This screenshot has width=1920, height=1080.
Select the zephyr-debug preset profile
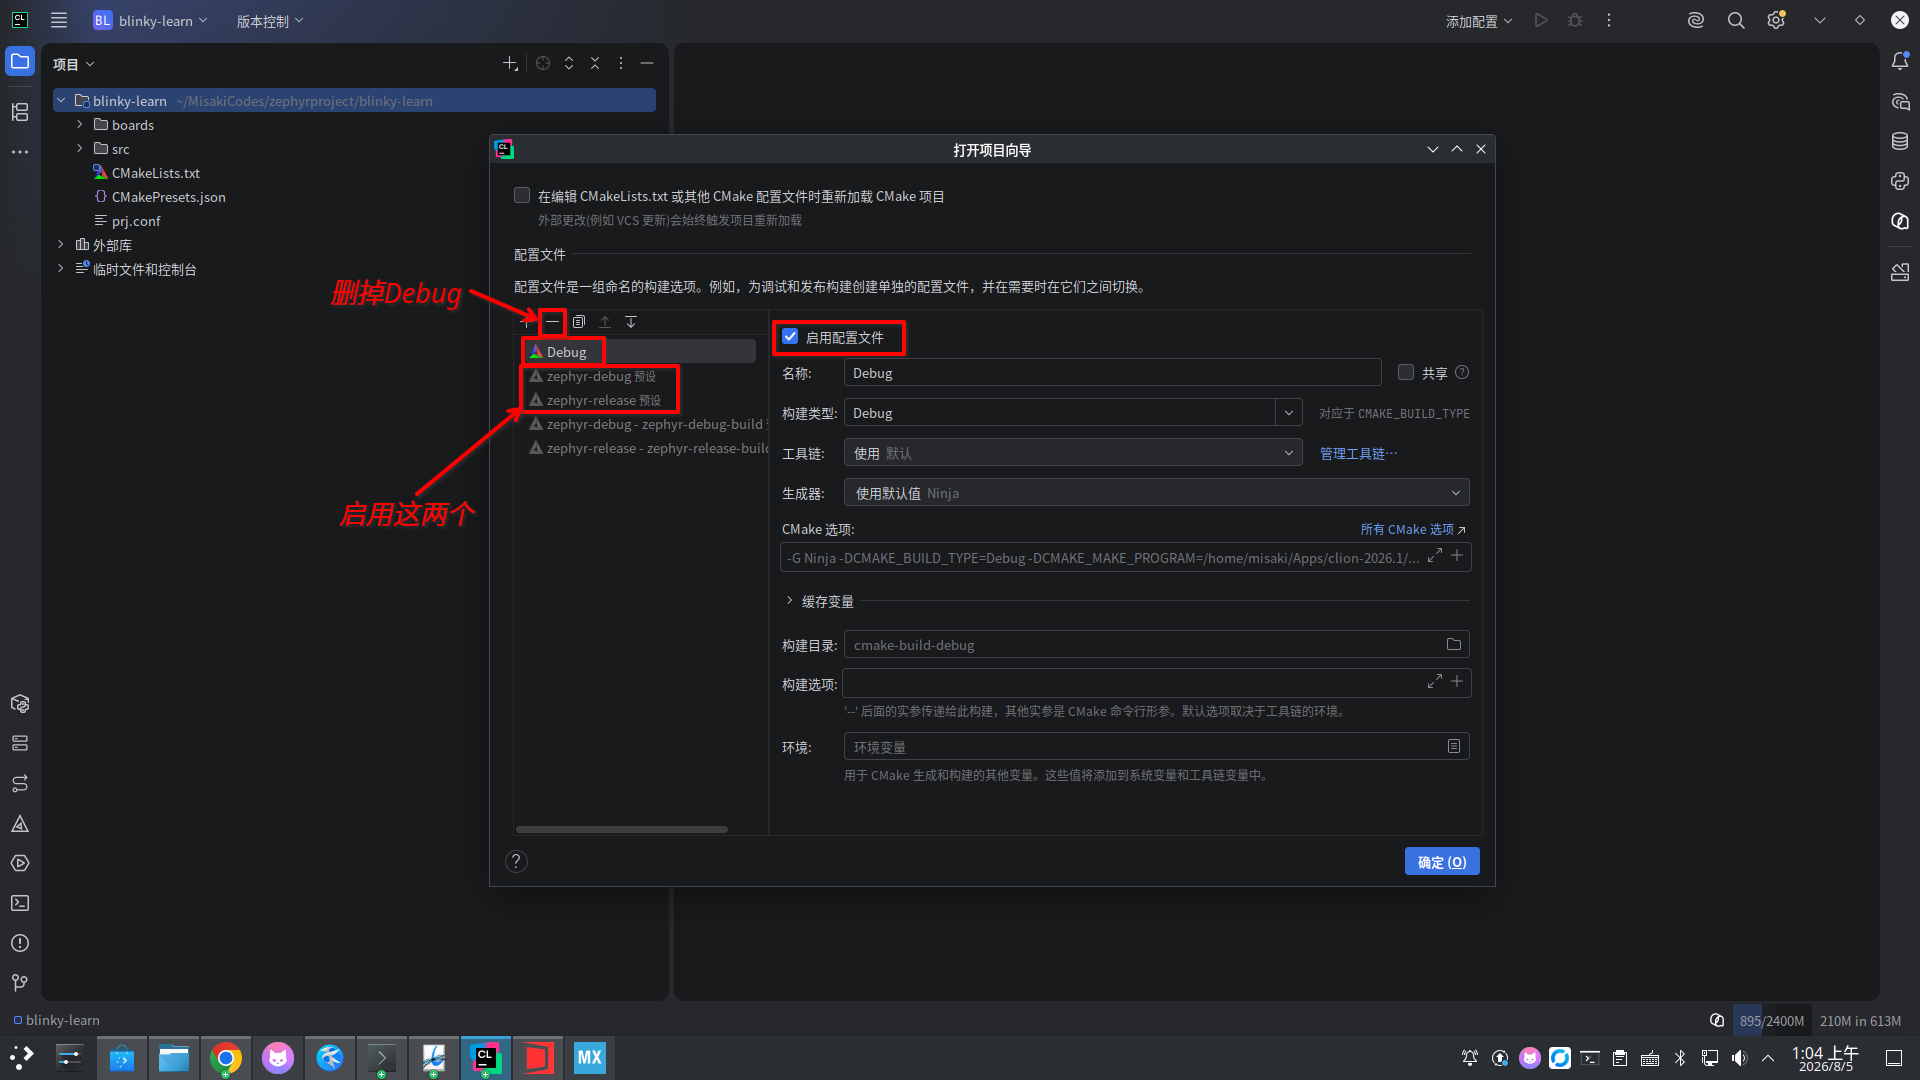(x=640, y=376)
